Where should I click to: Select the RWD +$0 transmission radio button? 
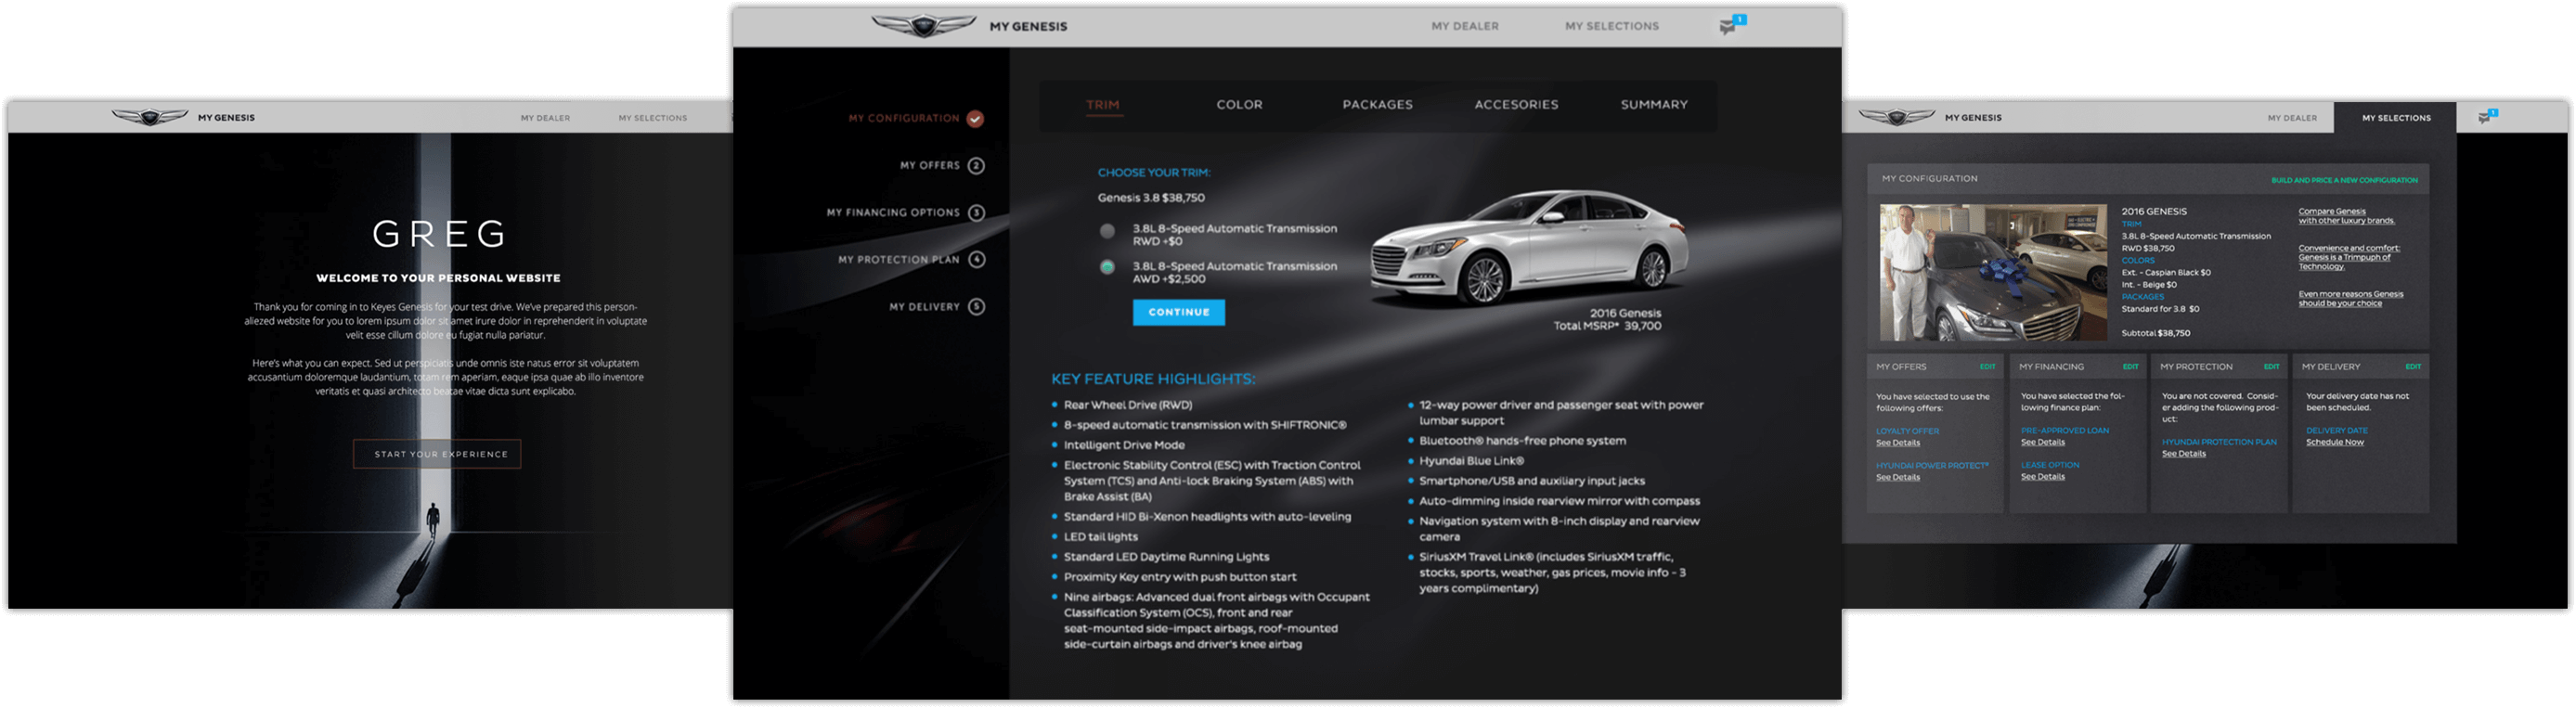point(1107,231)
